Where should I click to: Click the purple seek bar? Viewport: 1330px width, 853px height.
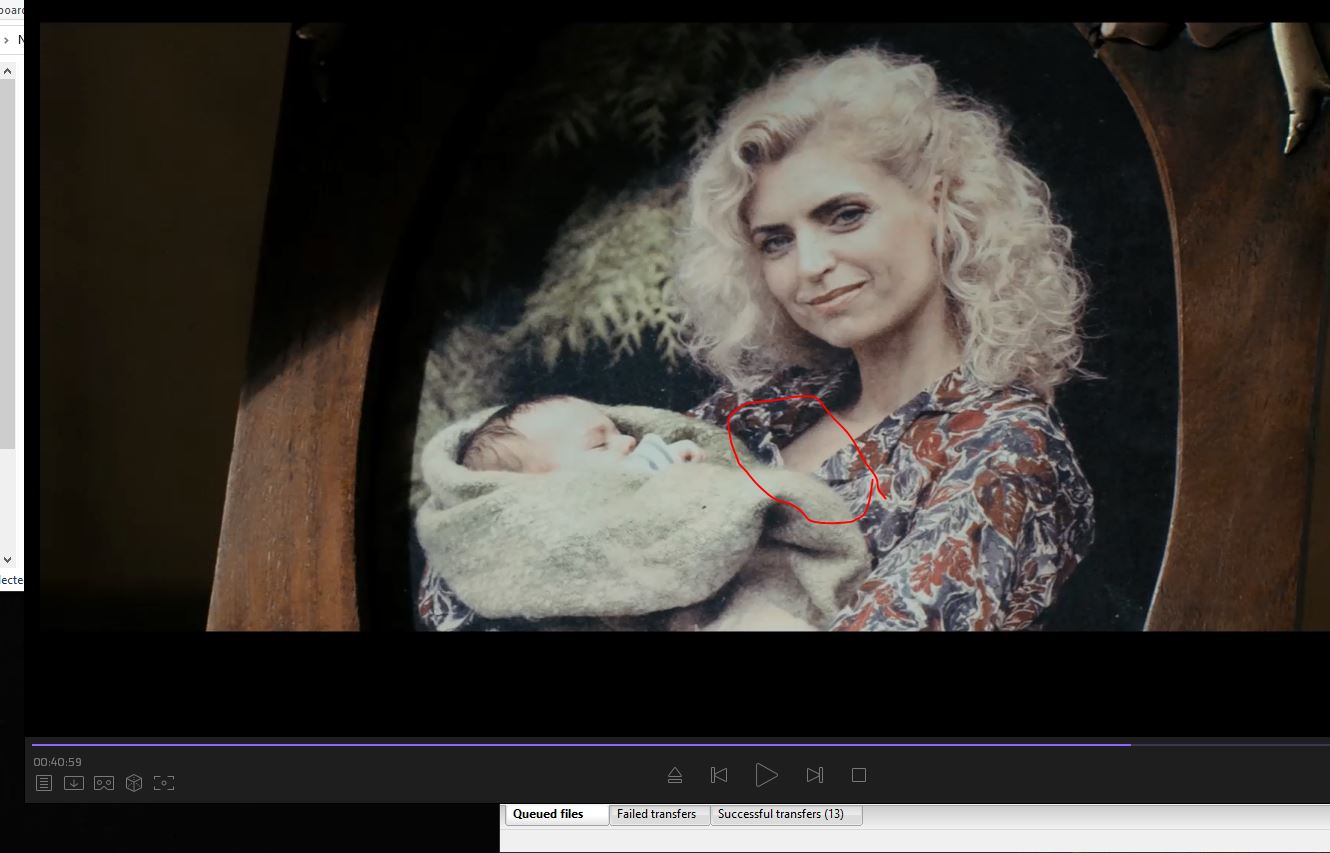(580, 744)
